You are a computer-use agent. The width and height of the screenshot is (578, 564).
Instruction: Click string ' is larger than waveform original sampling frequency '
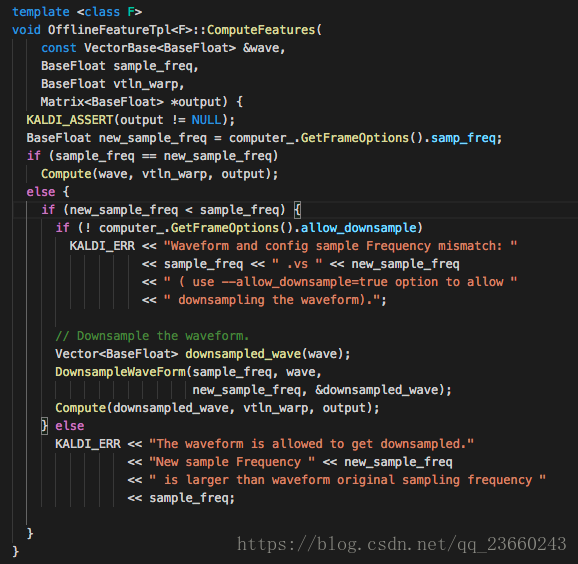[x=347, y=480]
